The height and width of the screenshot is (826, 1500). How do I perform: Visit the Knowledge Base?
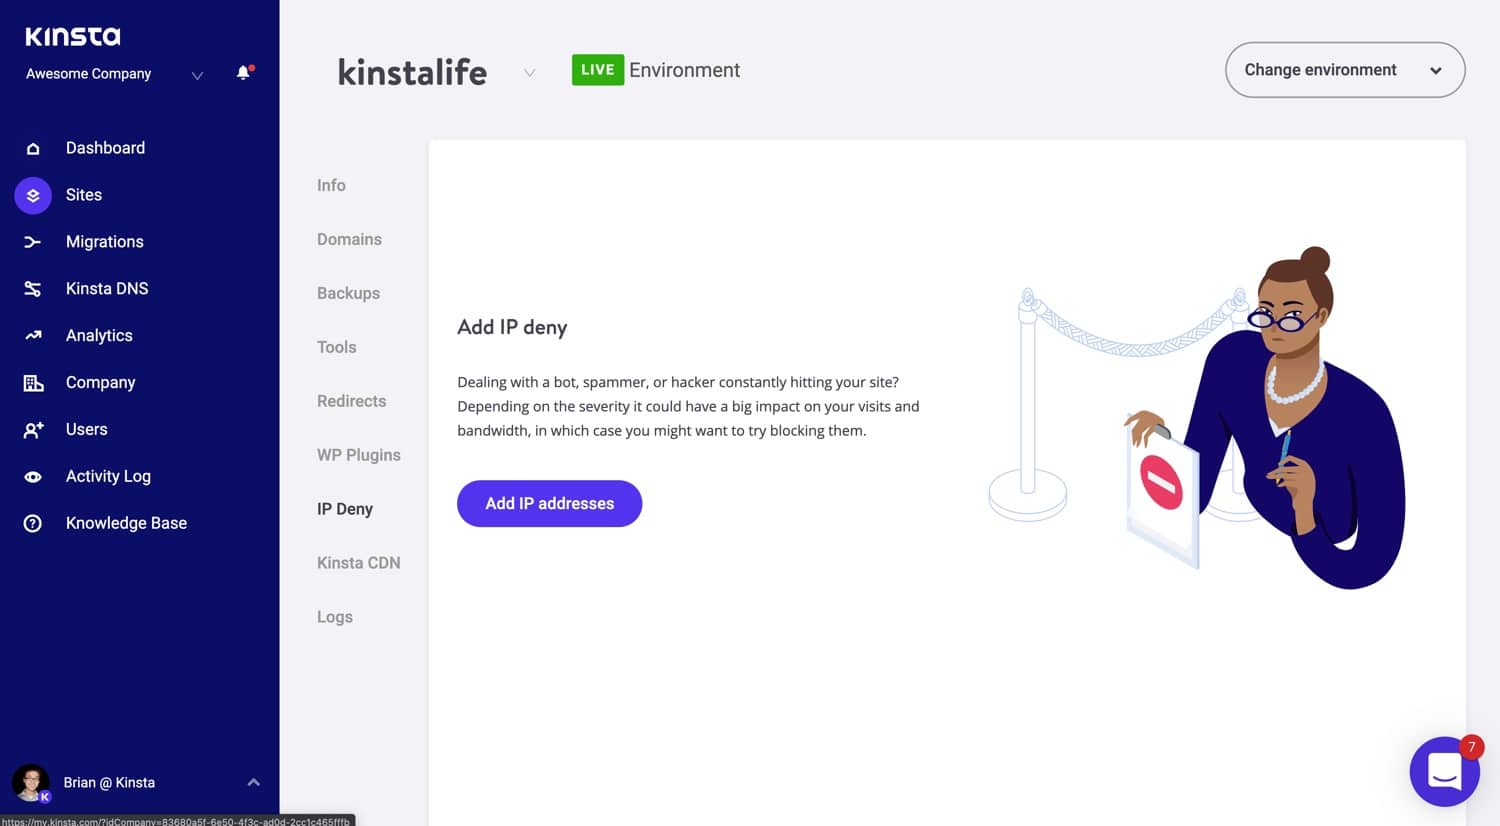pos(126,523)
